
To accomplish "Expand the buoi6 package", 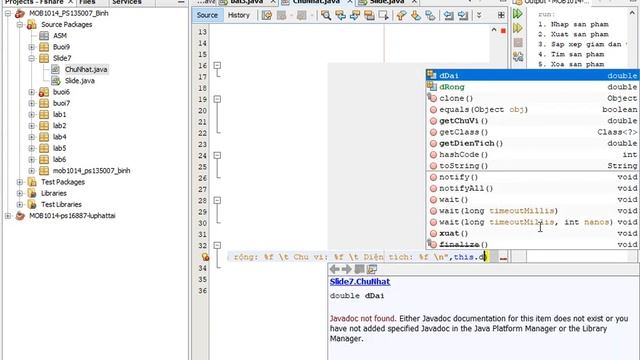I will pos(31,92).
